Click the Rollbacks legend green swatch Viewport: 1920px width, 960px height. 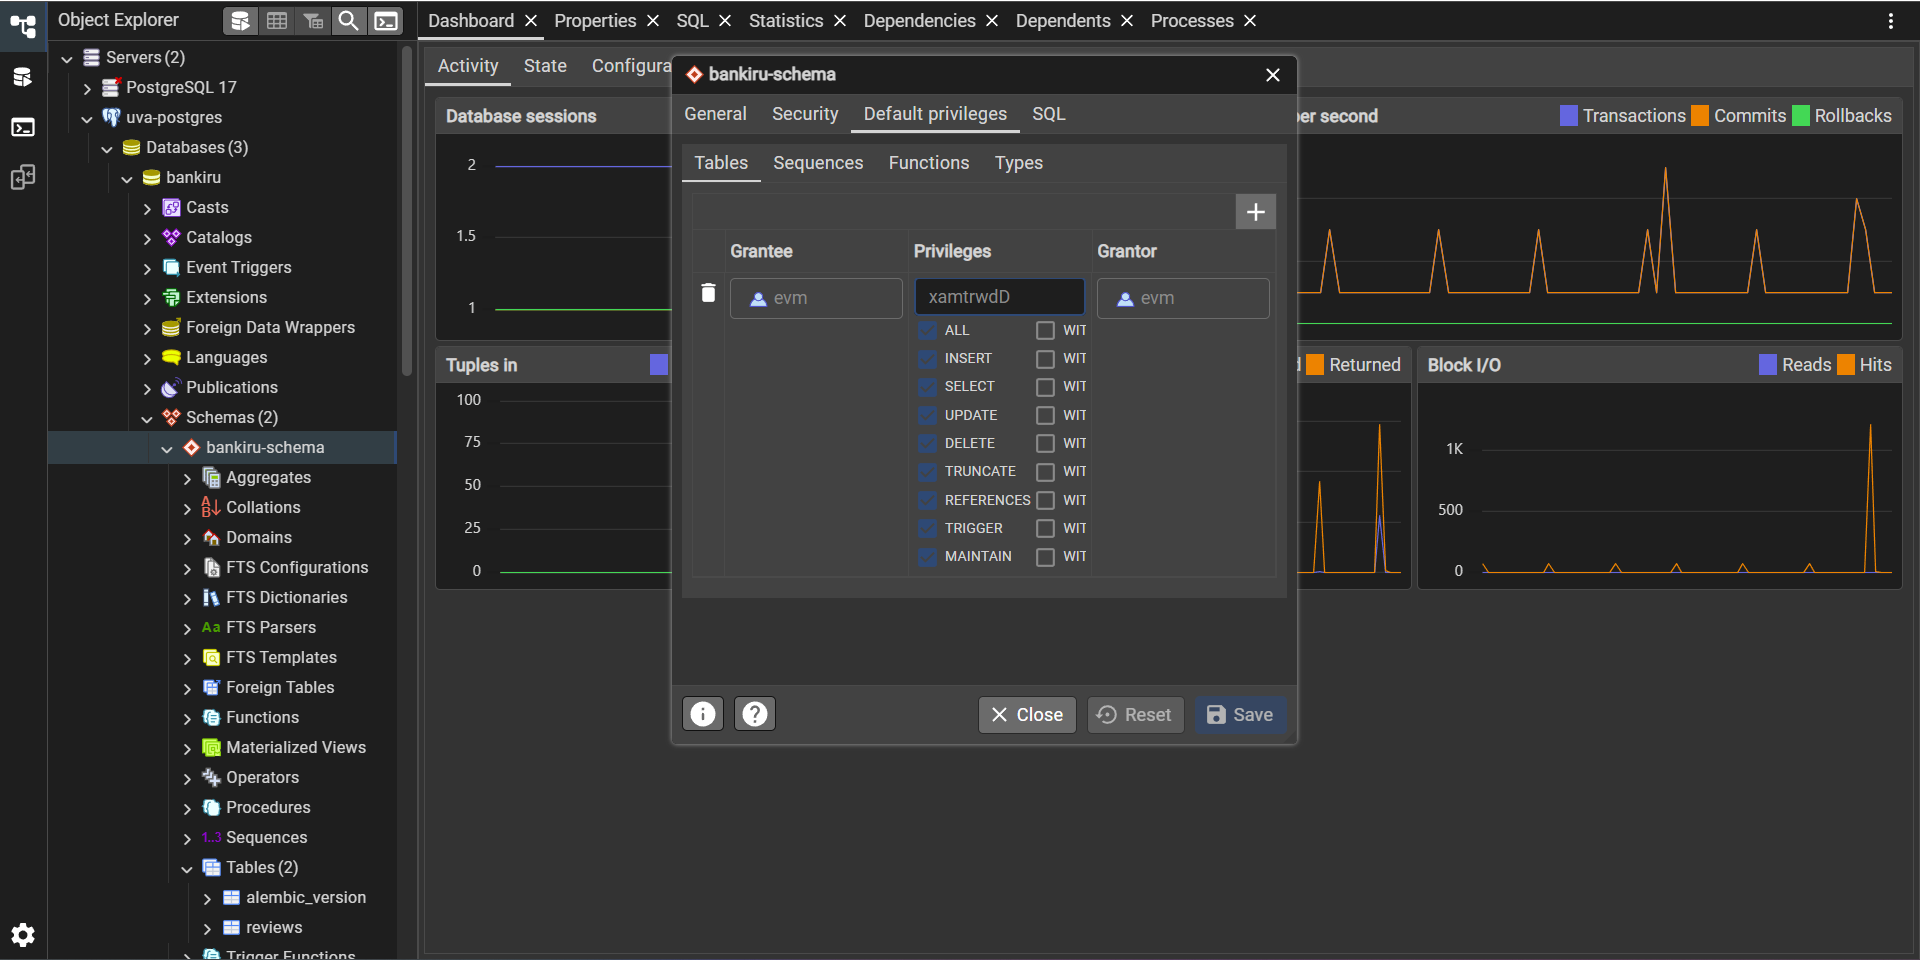1800,116
